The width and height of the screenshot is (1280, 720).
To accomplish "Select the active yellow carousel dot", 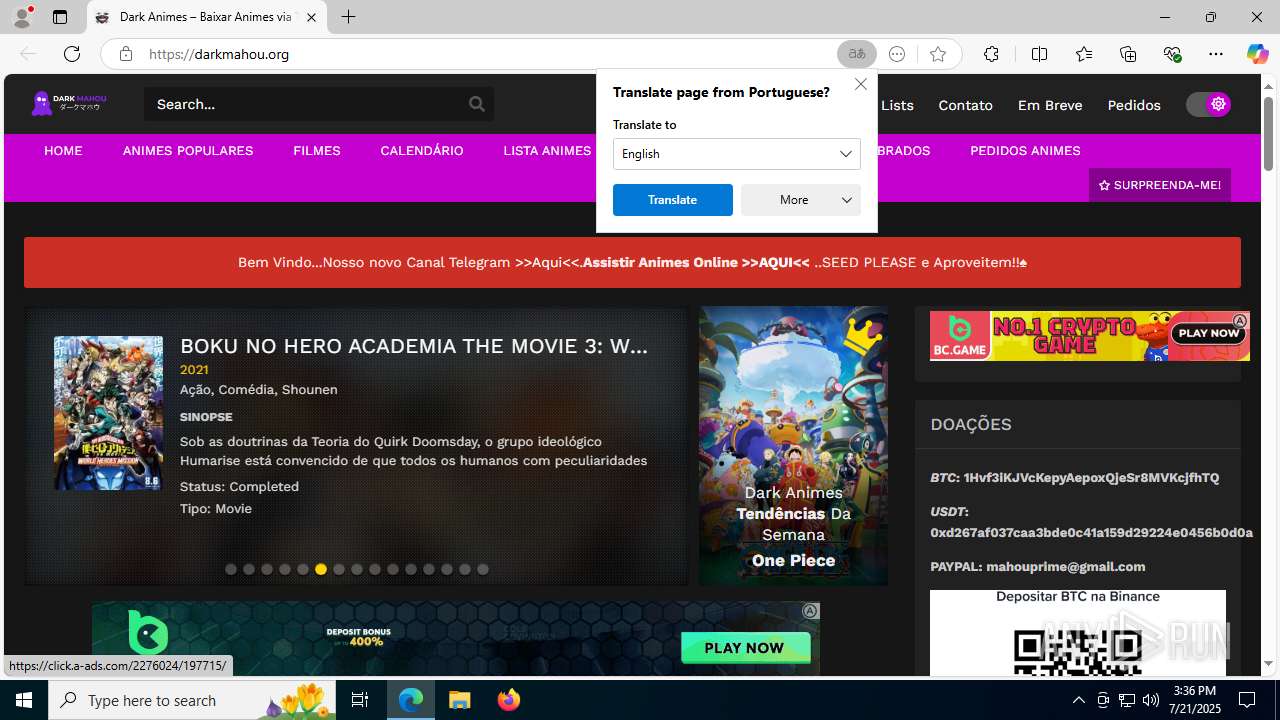I will pos(321,569).
